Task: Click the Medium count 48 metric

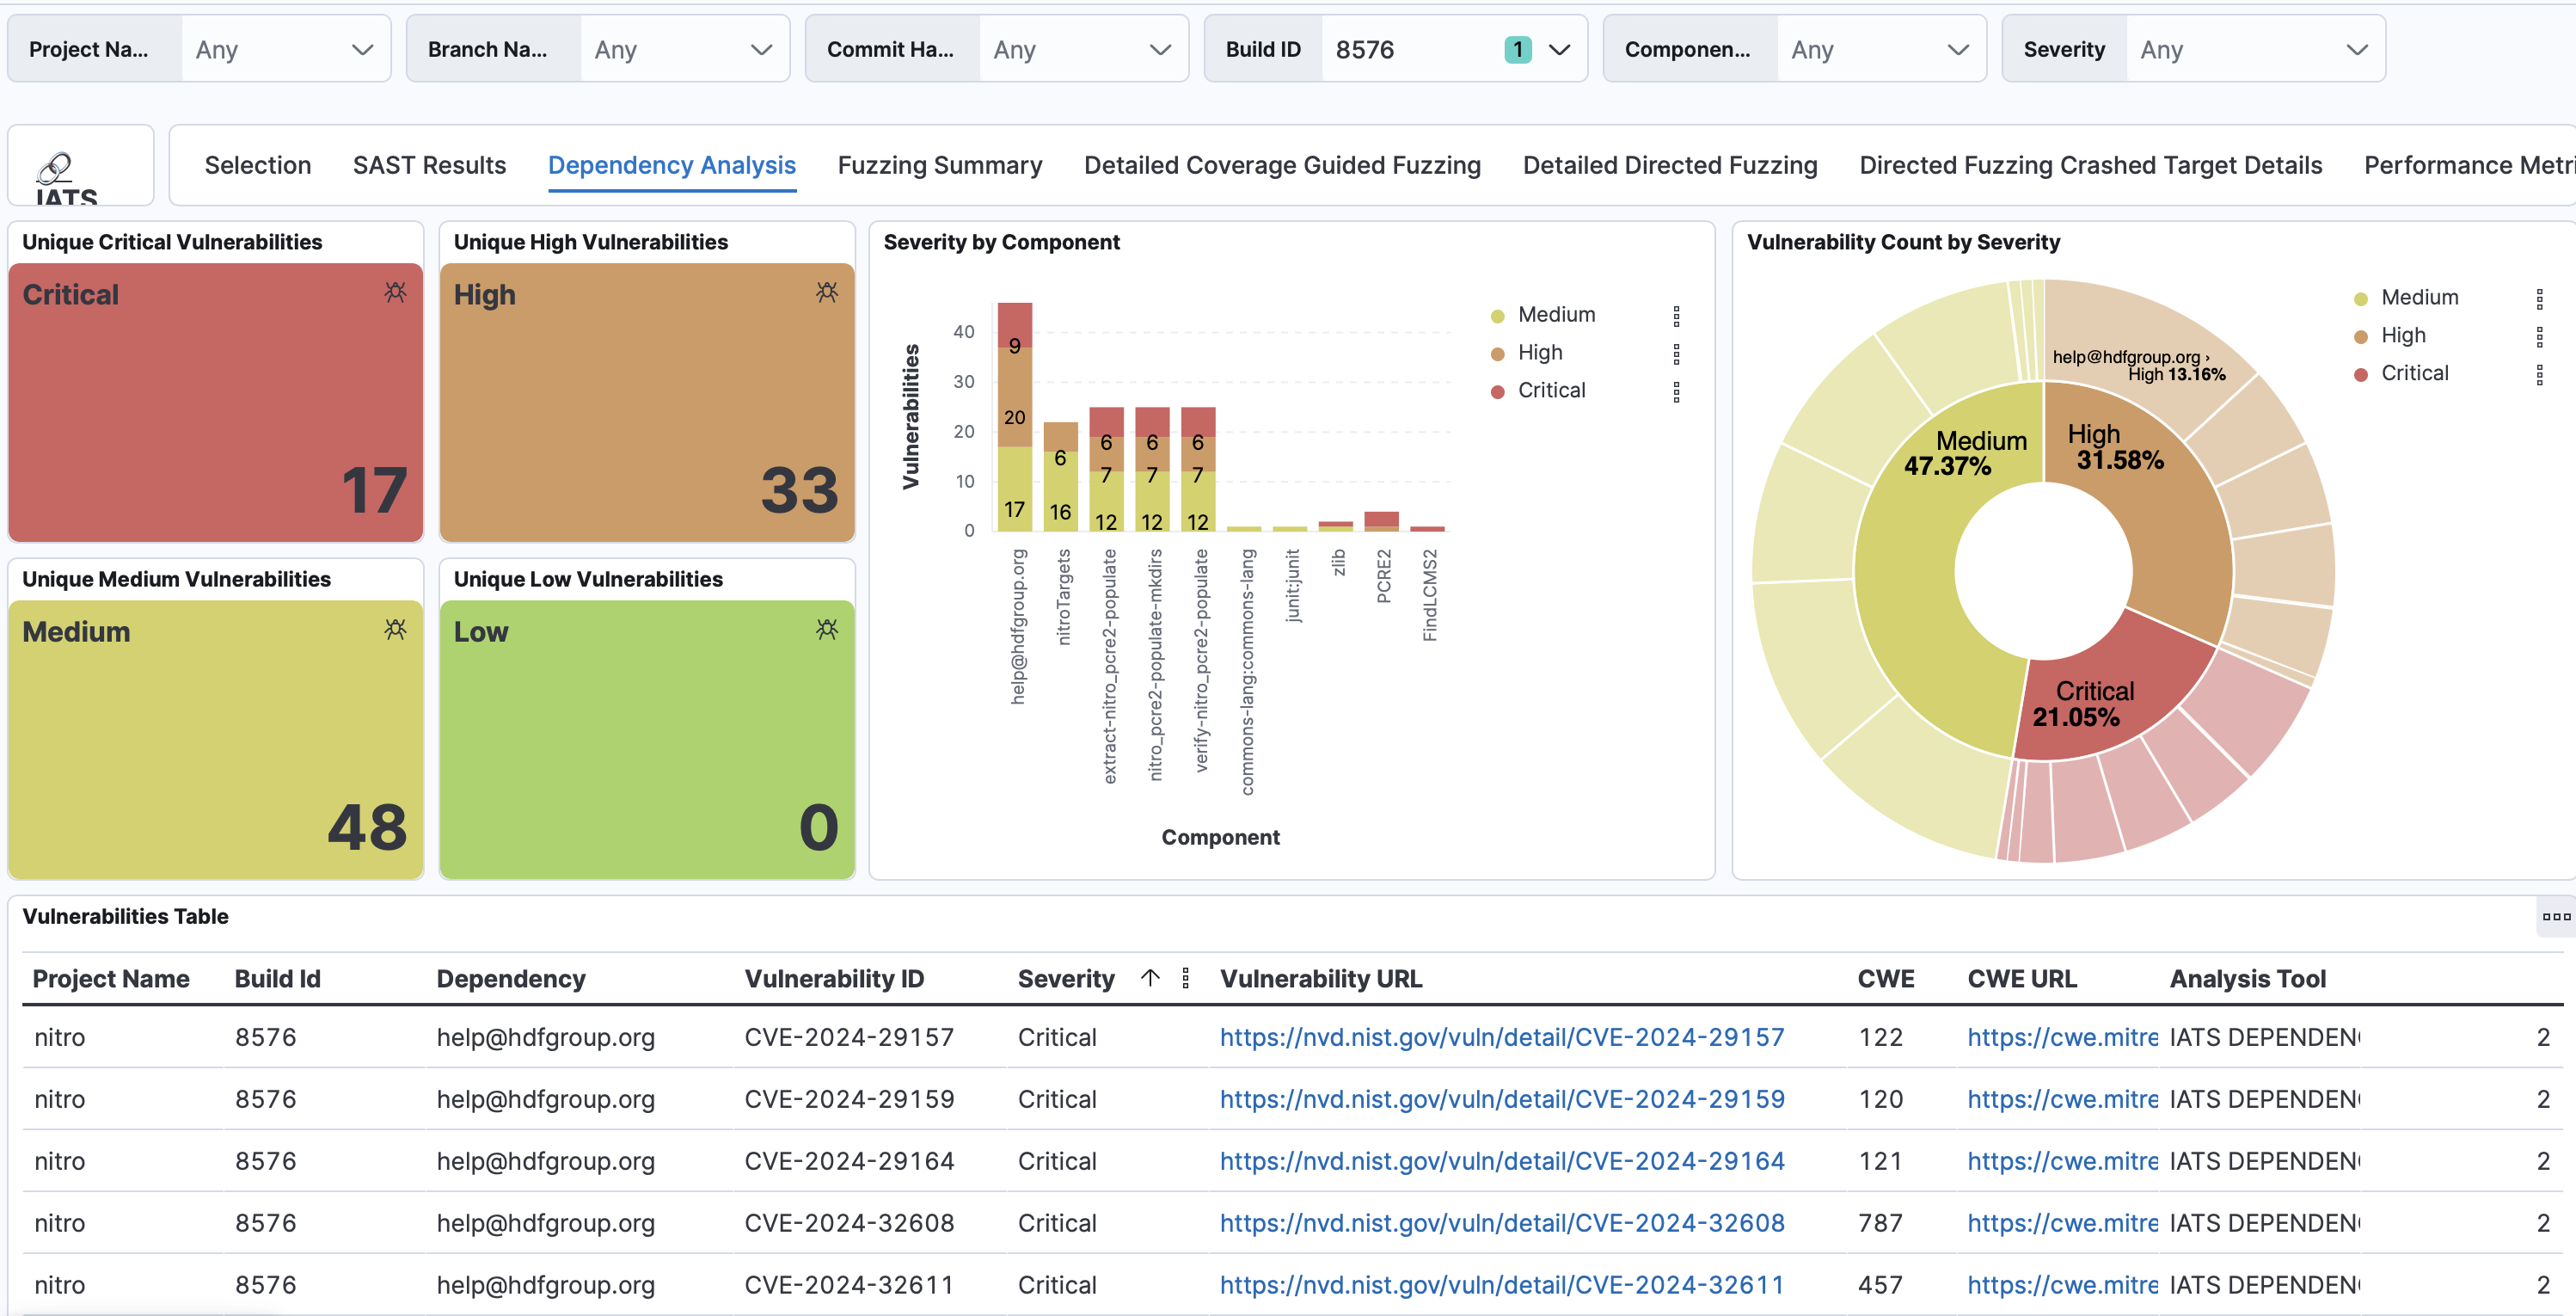Action: click(367, 827)
